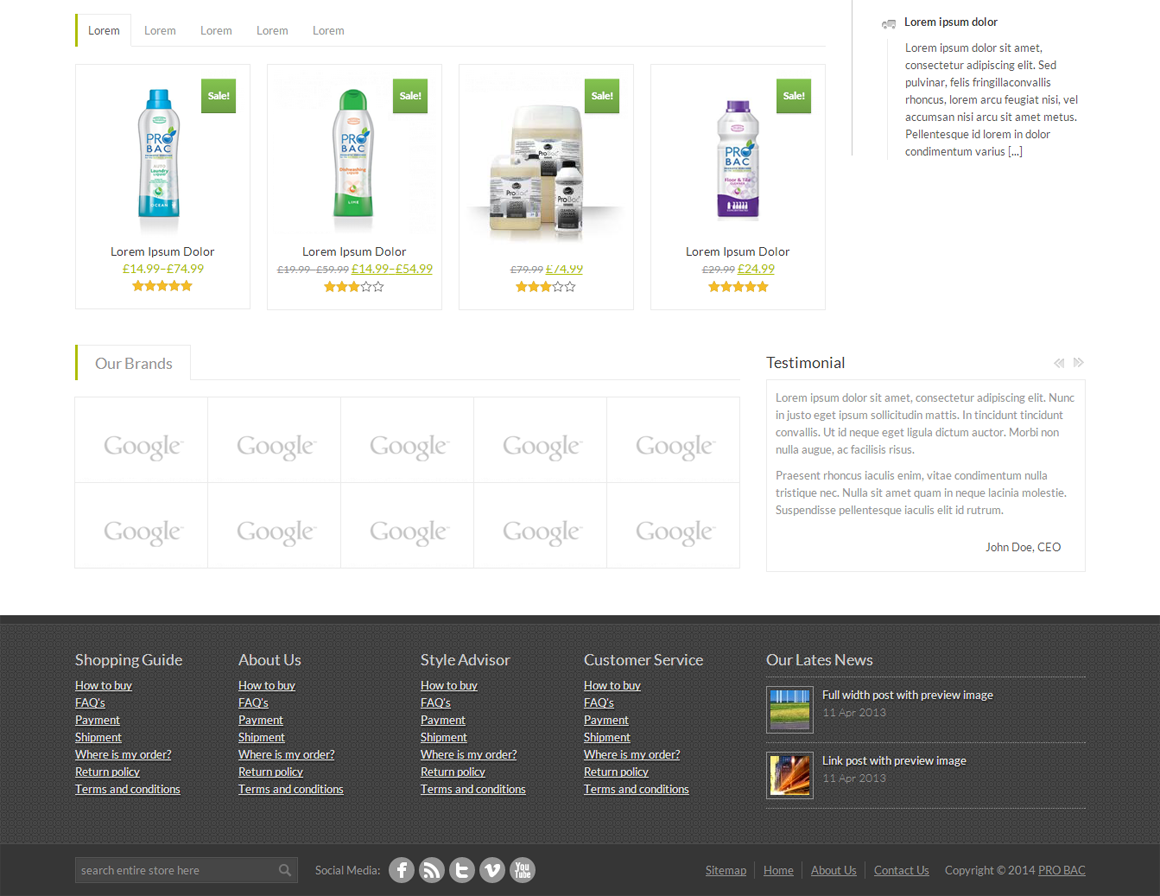This screenshot has width=1160, height=896.
Task: Click the Sale badge on the first product
Action: tap(218, 96)
